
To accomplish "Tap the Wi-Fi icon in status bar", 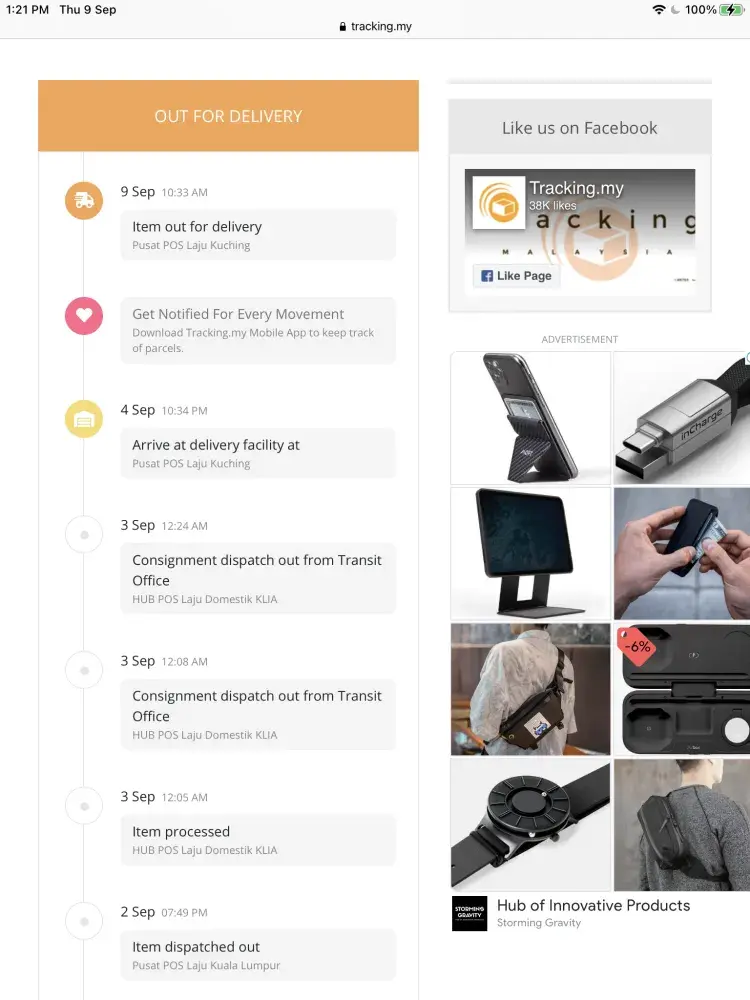I will tap(659, 10).
